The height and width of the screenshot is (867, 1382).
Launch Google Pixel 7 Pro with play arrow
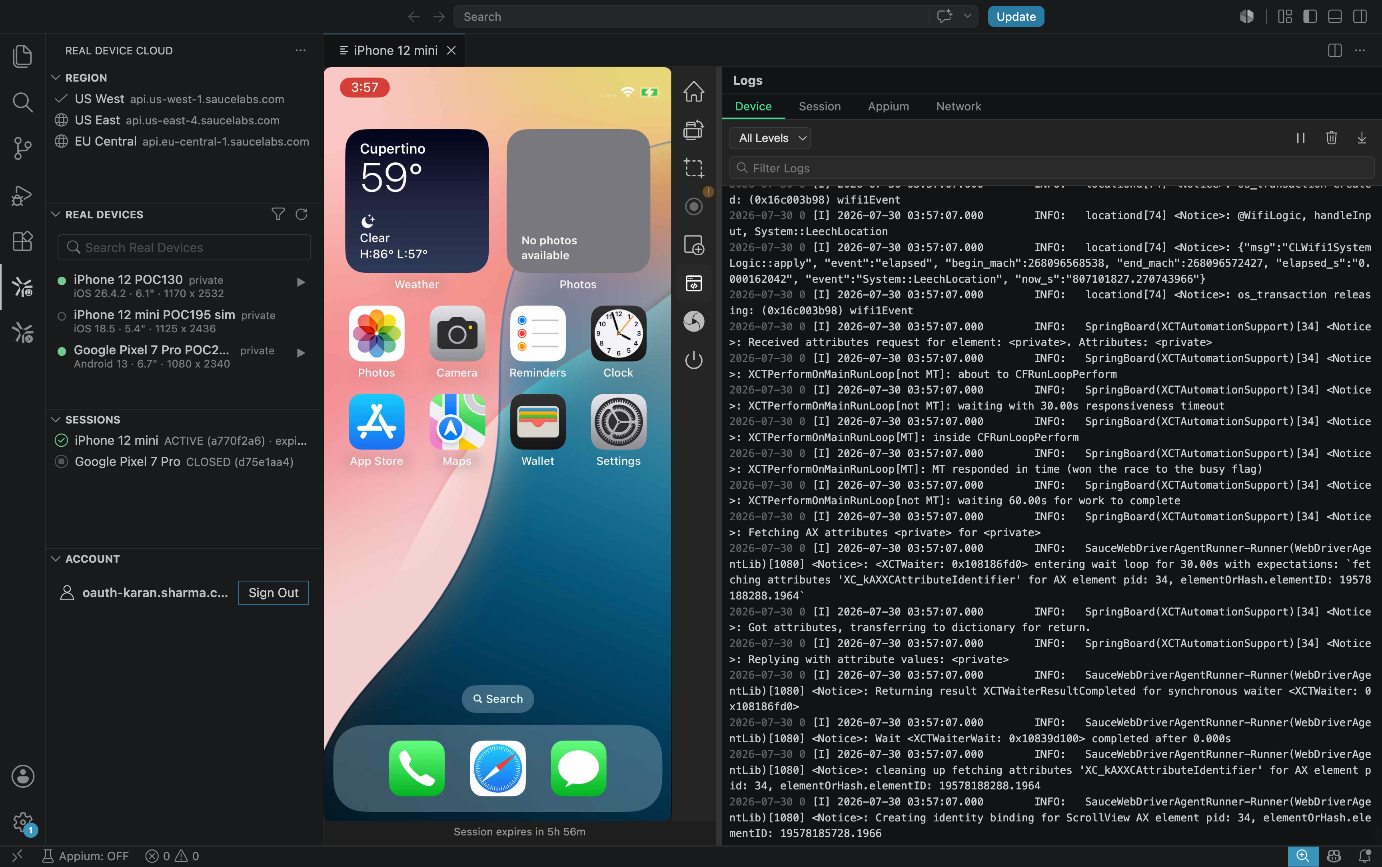tap(301, 352)
